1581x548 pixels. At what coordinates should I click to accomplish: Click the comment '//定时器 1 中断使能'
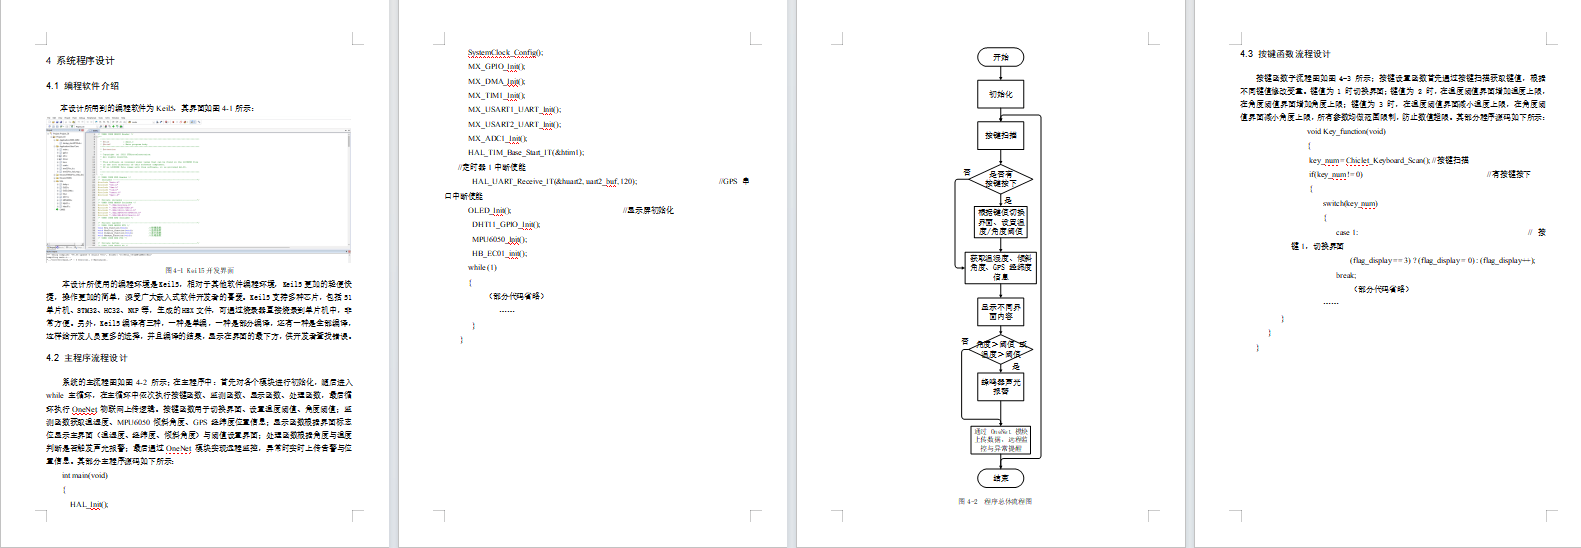tap(492, 168)
